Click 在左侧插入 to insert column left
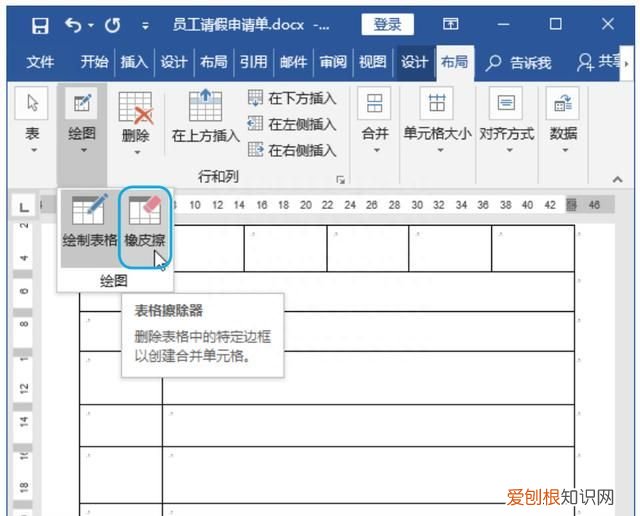640x516 pixels. coord(292,124)
